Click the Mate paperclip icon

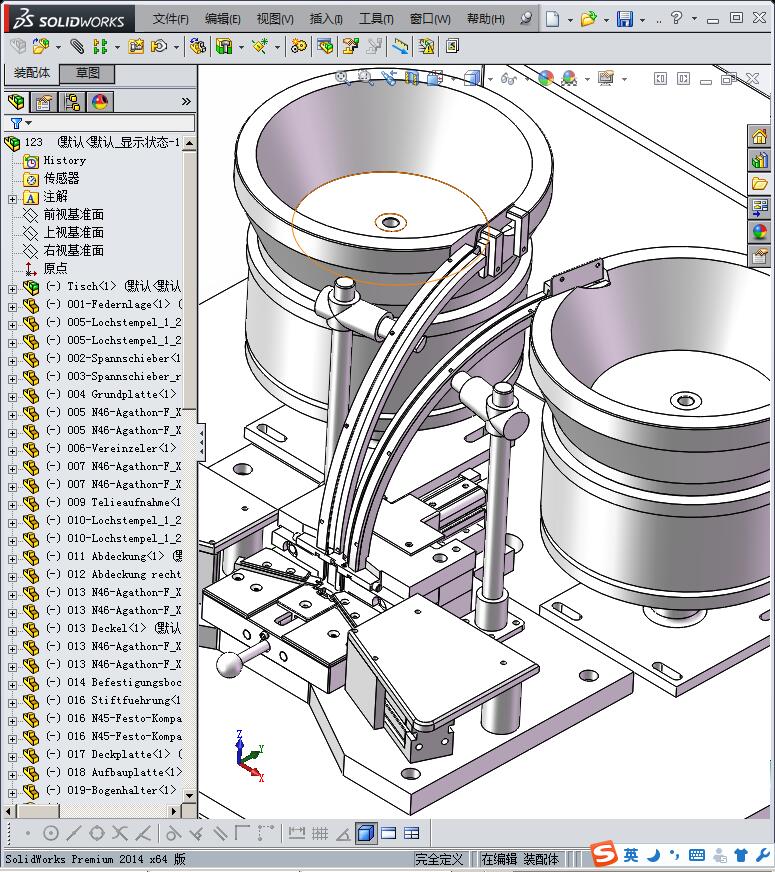point(77,46)
